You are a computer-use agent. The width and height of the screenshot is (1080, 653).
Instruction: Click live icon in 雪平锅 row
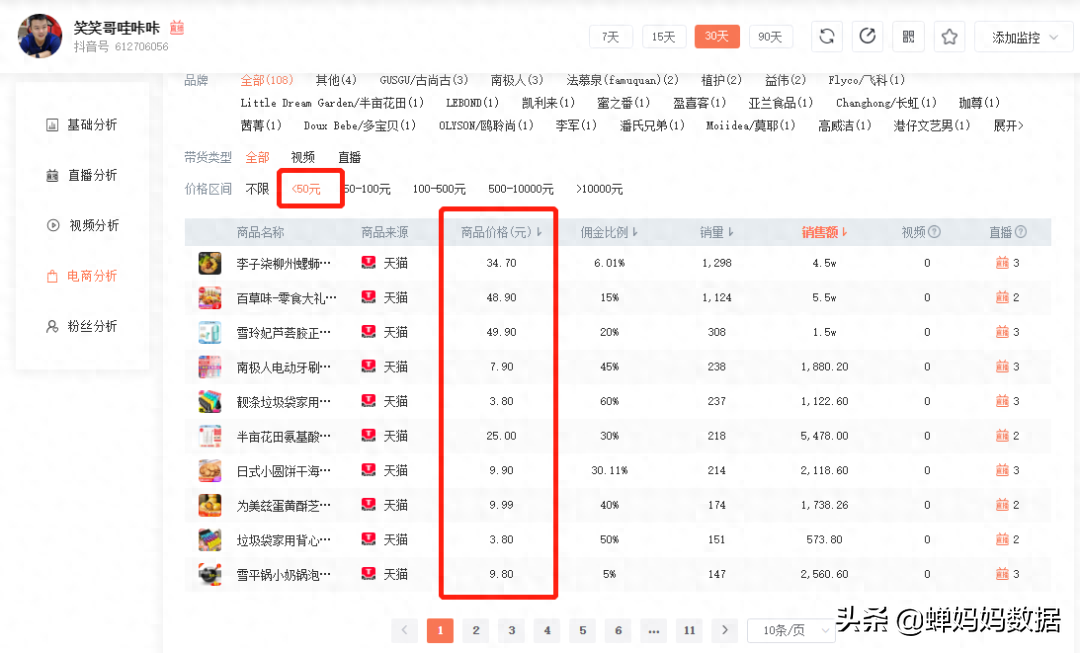(x=1002, y=574)
